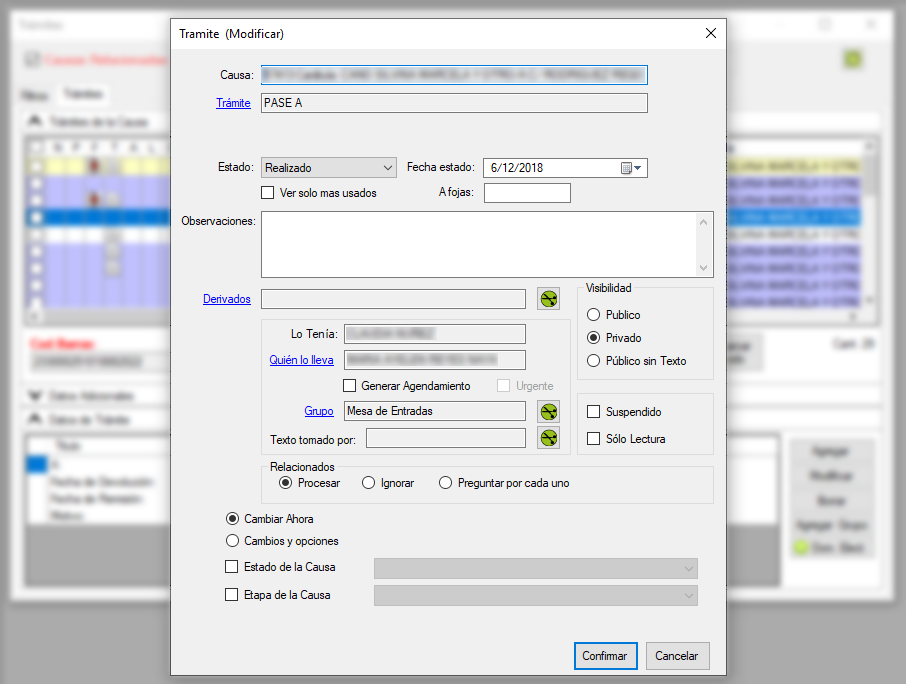Click the green icon beside Texto tomado por
Image resolution: width=906 pixels, height=684 pixels.
click(549, 438)
